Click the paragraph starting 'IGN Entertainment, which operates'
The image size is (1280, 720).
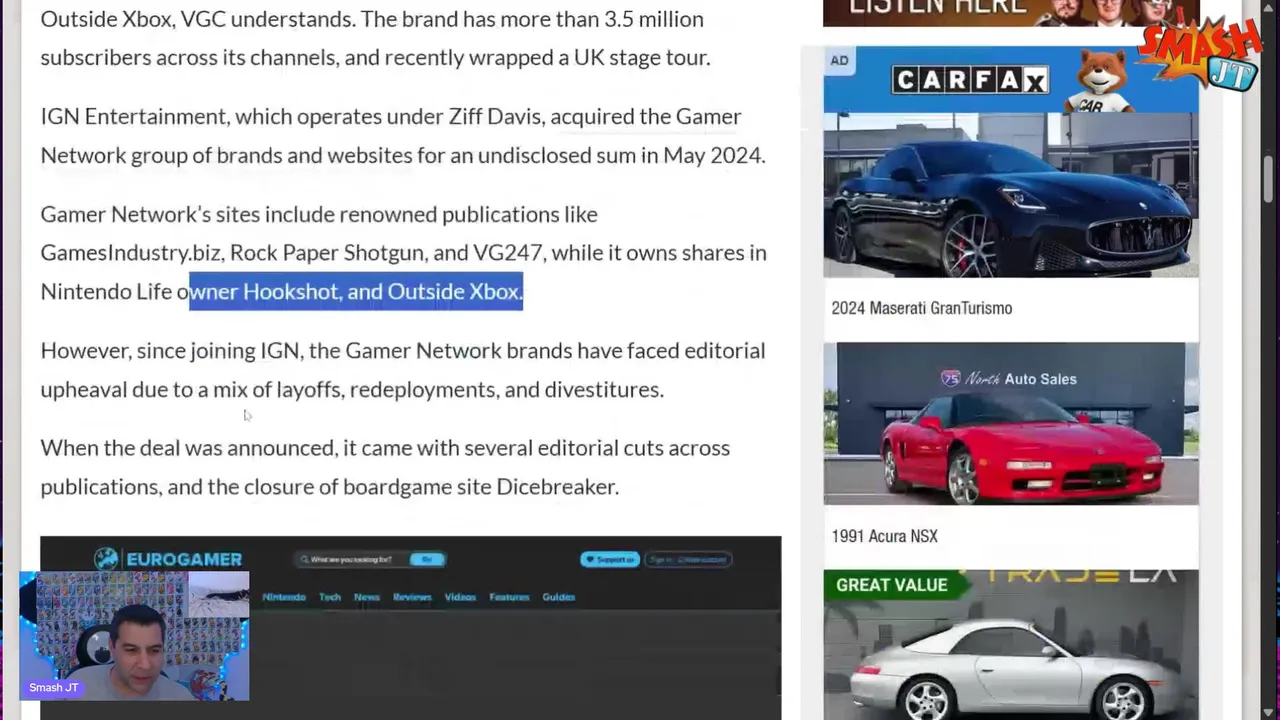(403, 136)
